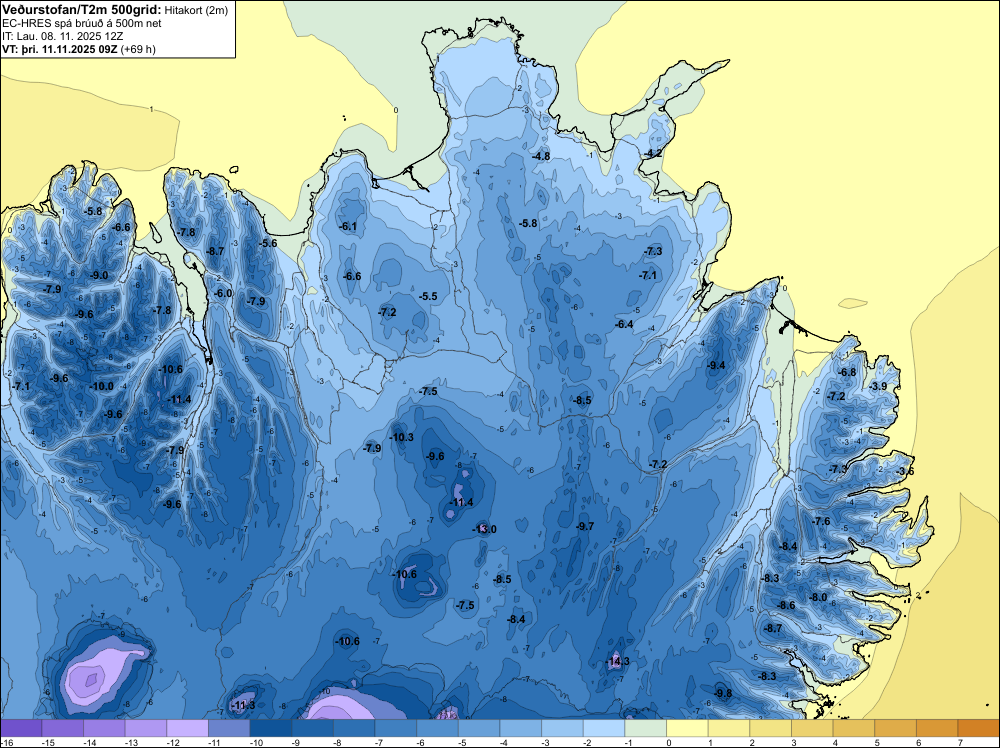Click the -4.2 temperature label

click(x=653, y=154)
